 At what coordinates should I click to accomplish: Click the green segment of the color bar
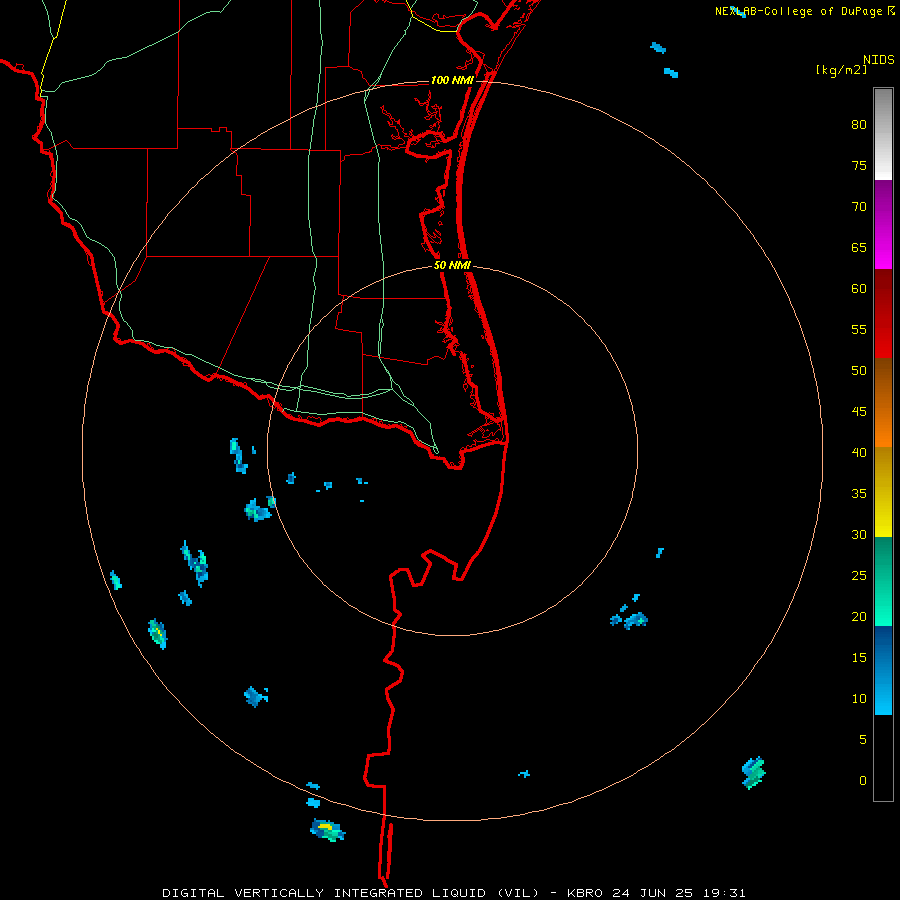(883, 581)
